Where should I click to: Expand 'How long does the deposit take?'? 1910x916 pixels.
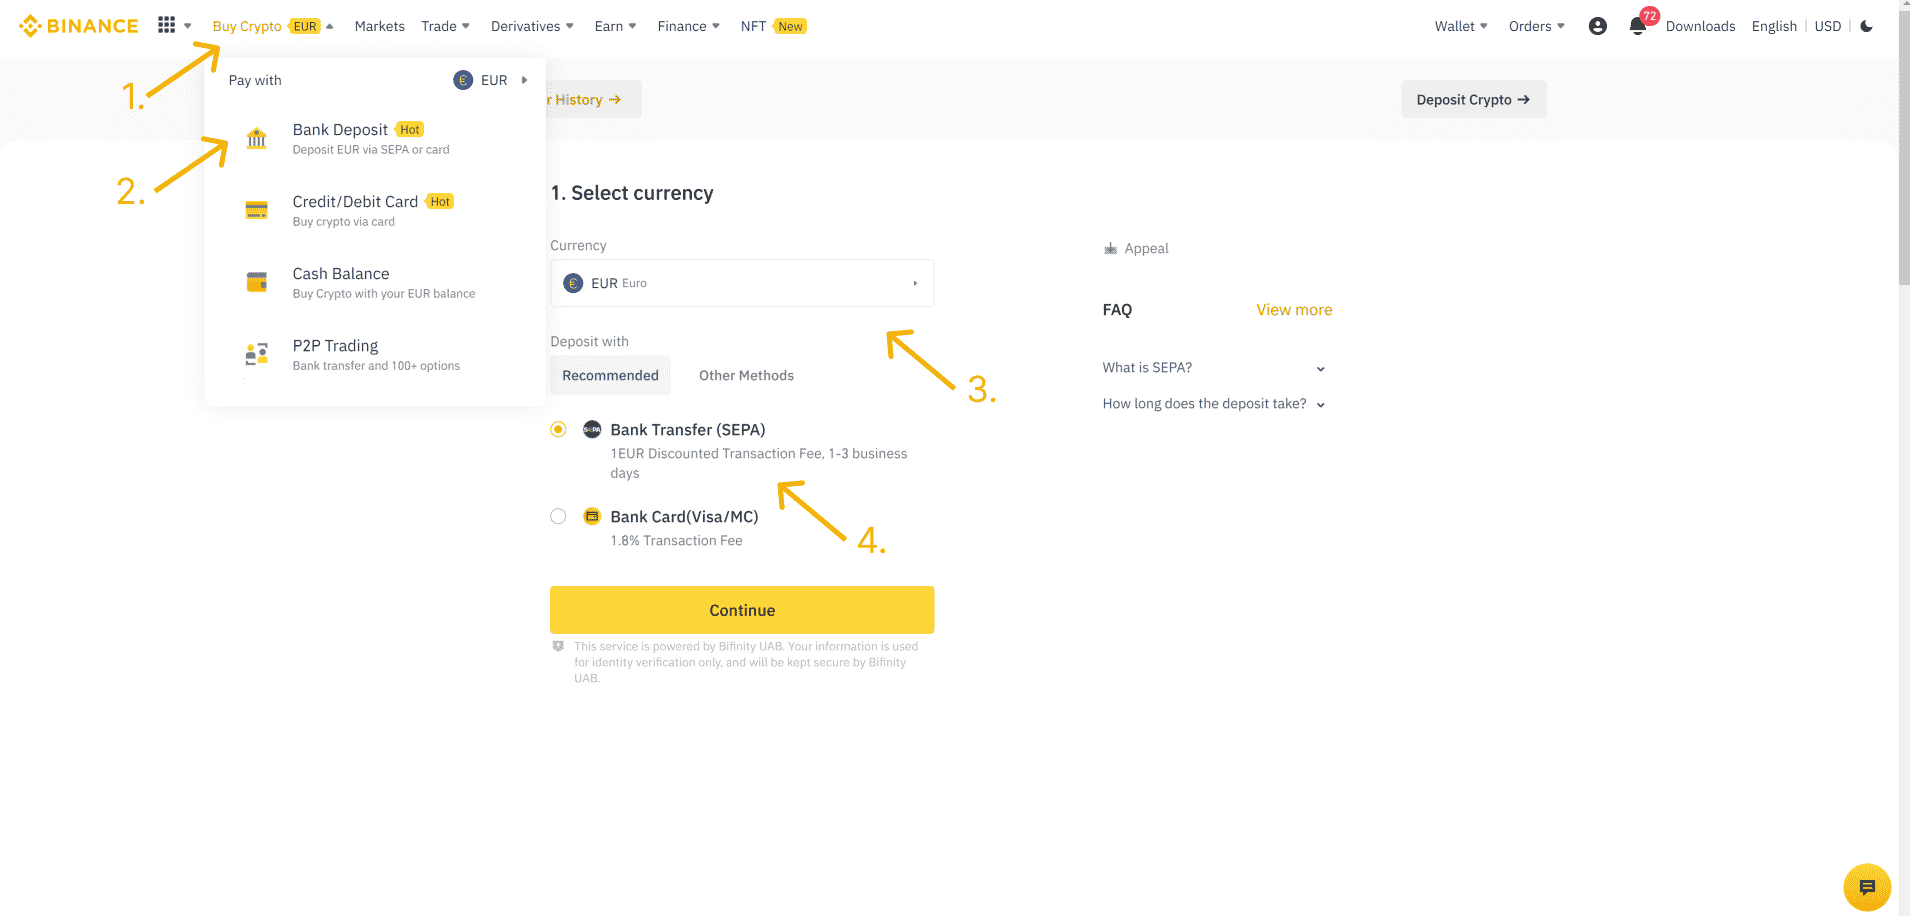coord(1214,404)
